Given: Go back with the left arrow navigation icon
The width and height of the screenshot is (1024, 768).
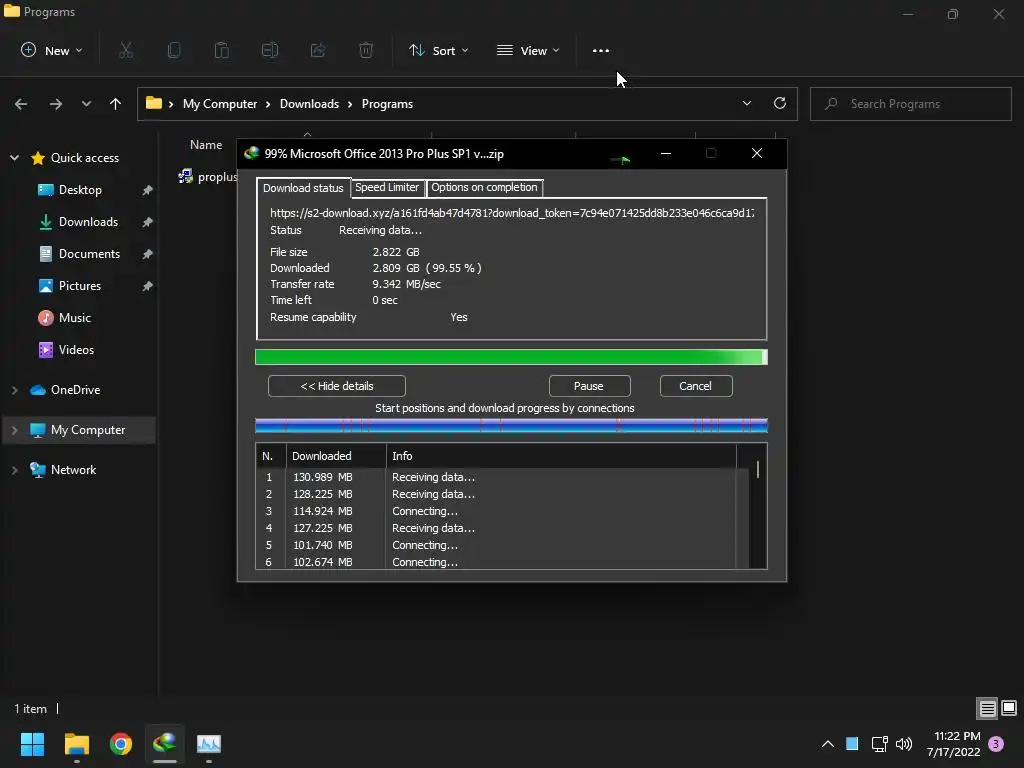Looking at the screenshot, I should pyautogui.click(x=21, y=104).
